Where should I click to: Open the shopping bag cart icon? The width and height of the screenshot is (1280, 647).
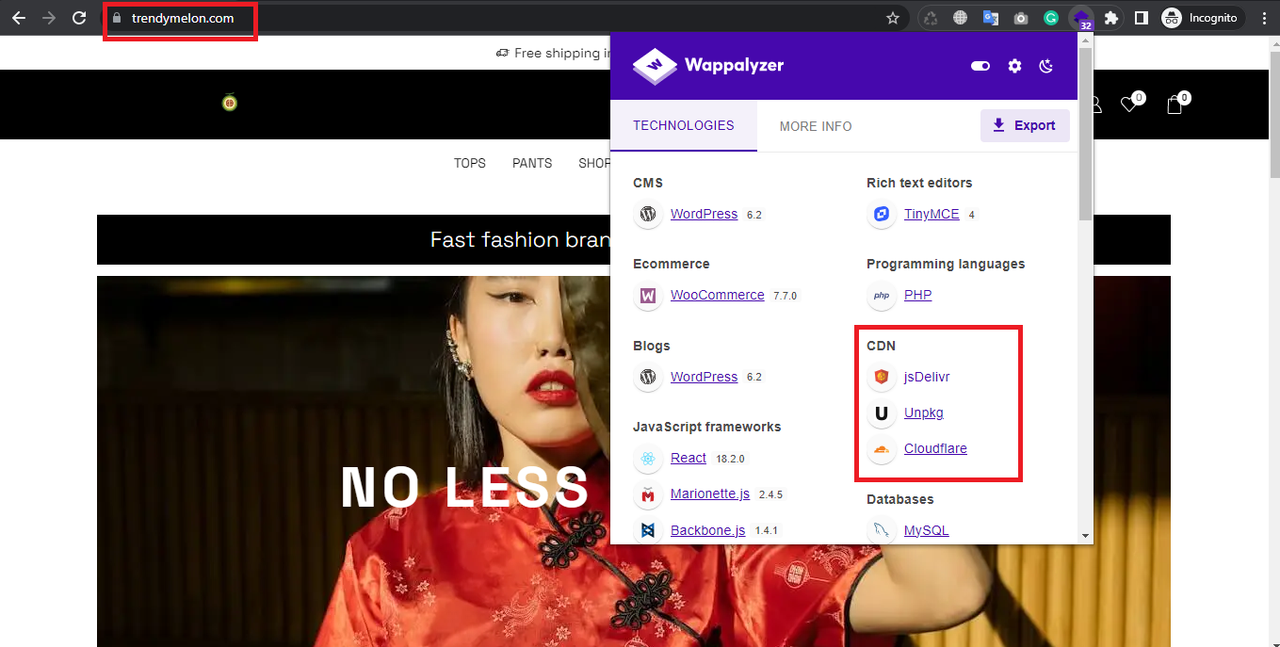click(1177, 103)
